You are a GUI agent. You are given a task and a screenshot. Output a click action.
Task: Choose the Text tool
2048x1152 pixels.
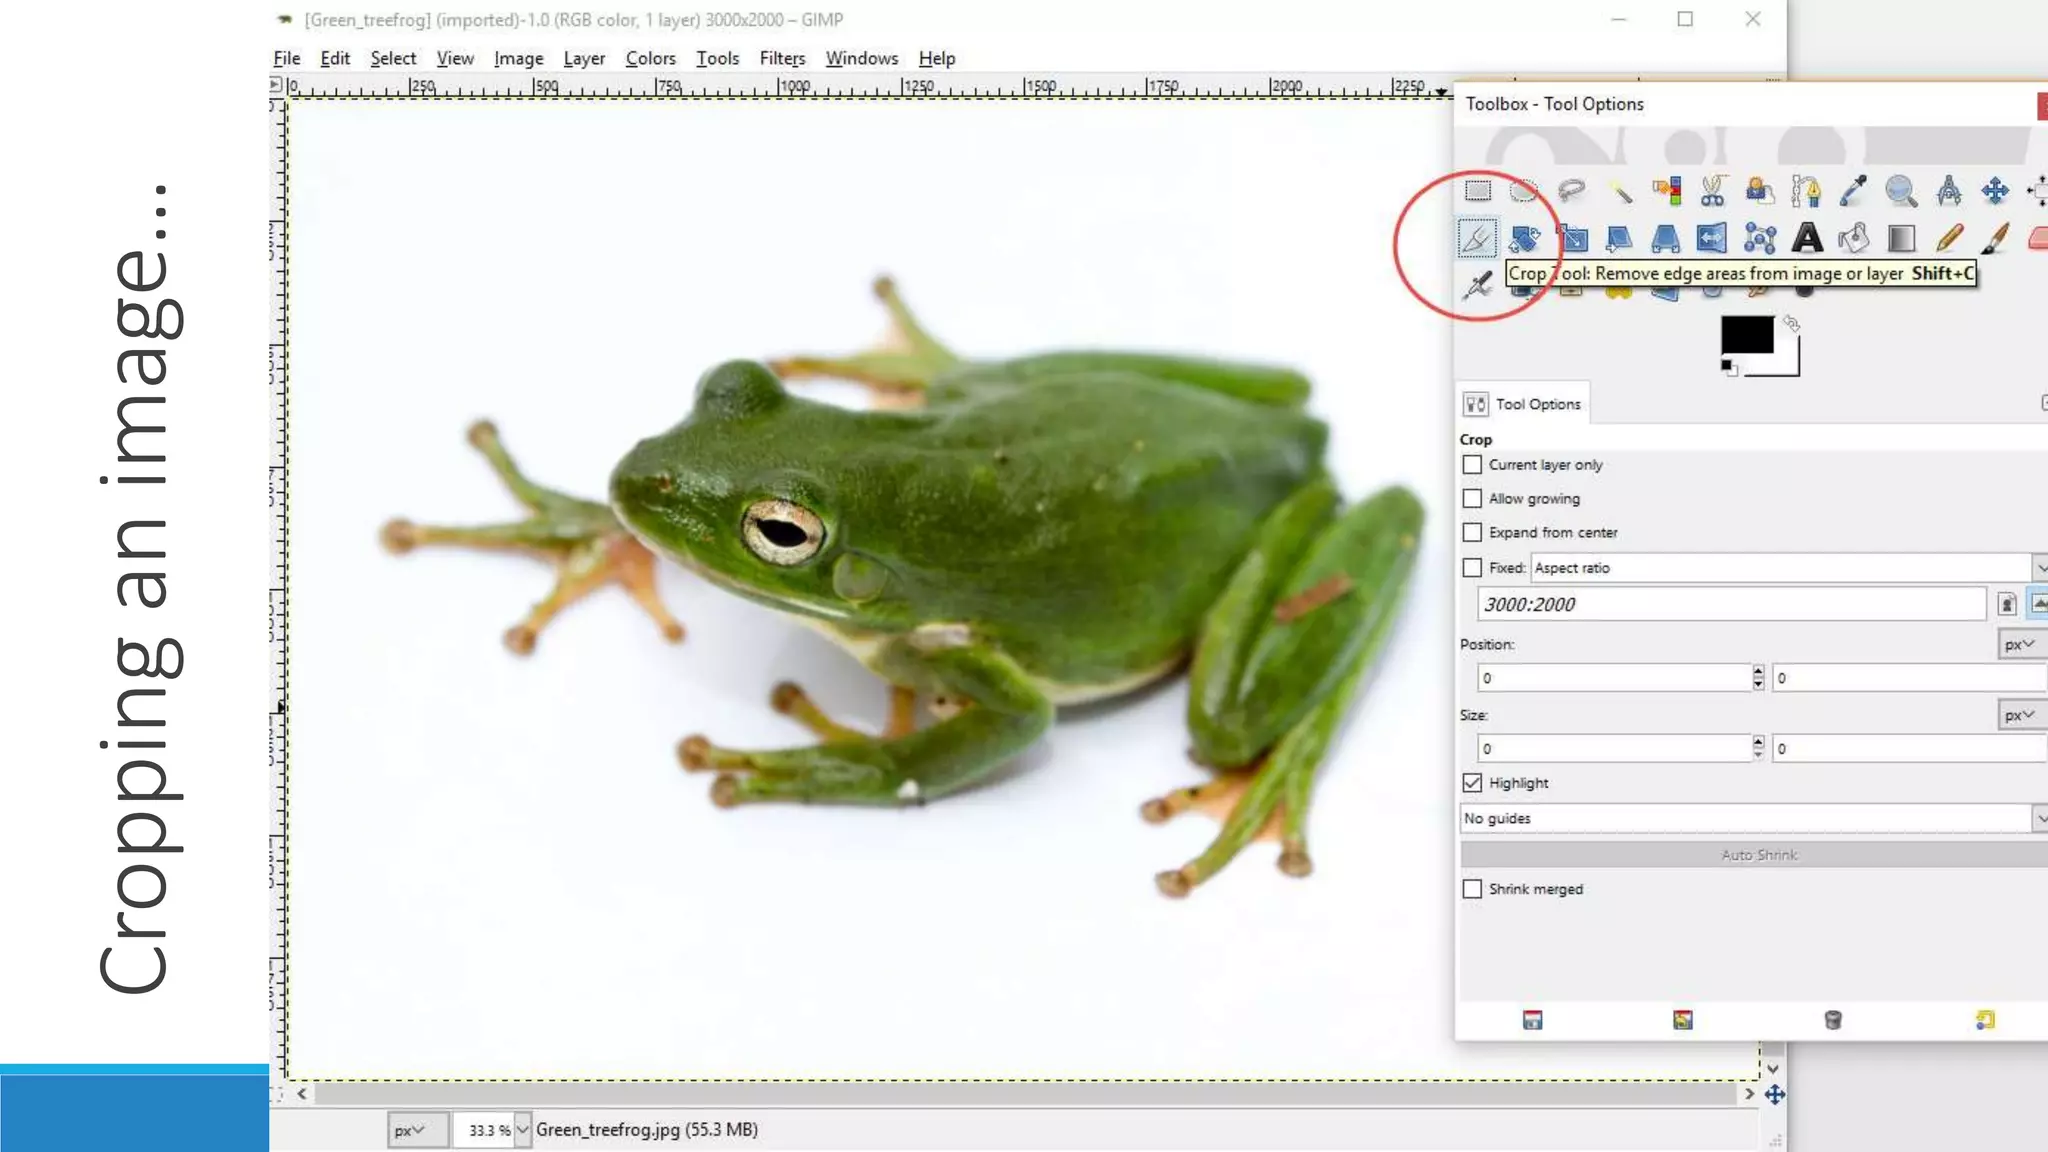(x=1806, y=239)
